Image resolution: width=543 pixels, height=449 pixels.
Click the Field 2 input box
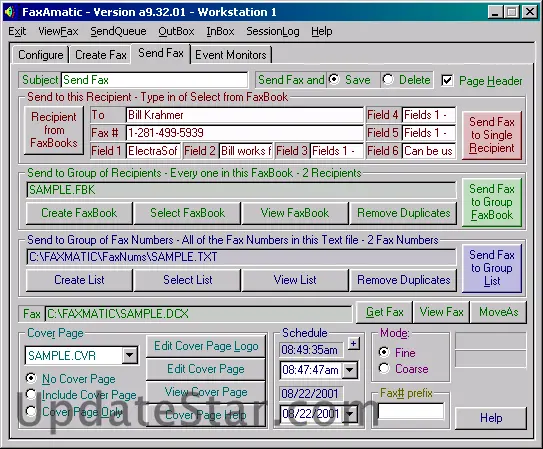pyautogui.click(x=246, y=151)
